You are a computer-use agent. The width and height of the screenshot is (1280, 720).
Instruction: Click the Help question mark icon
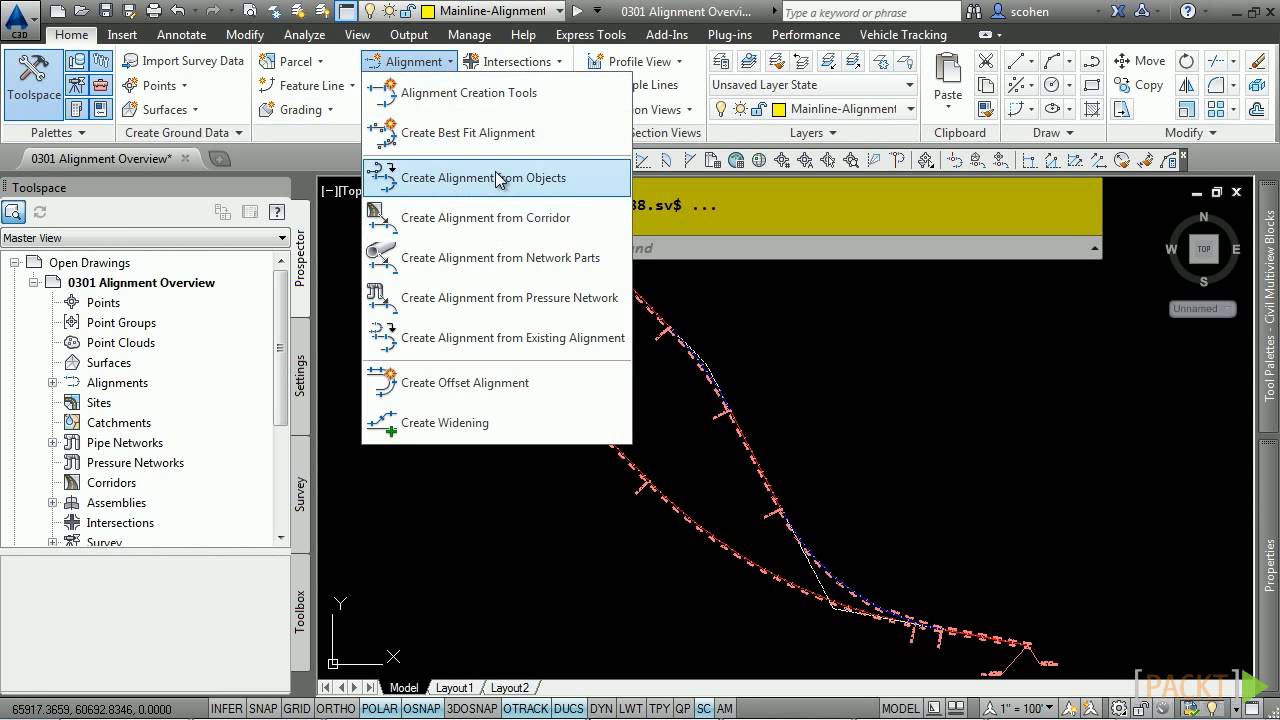coord(1187,11)
